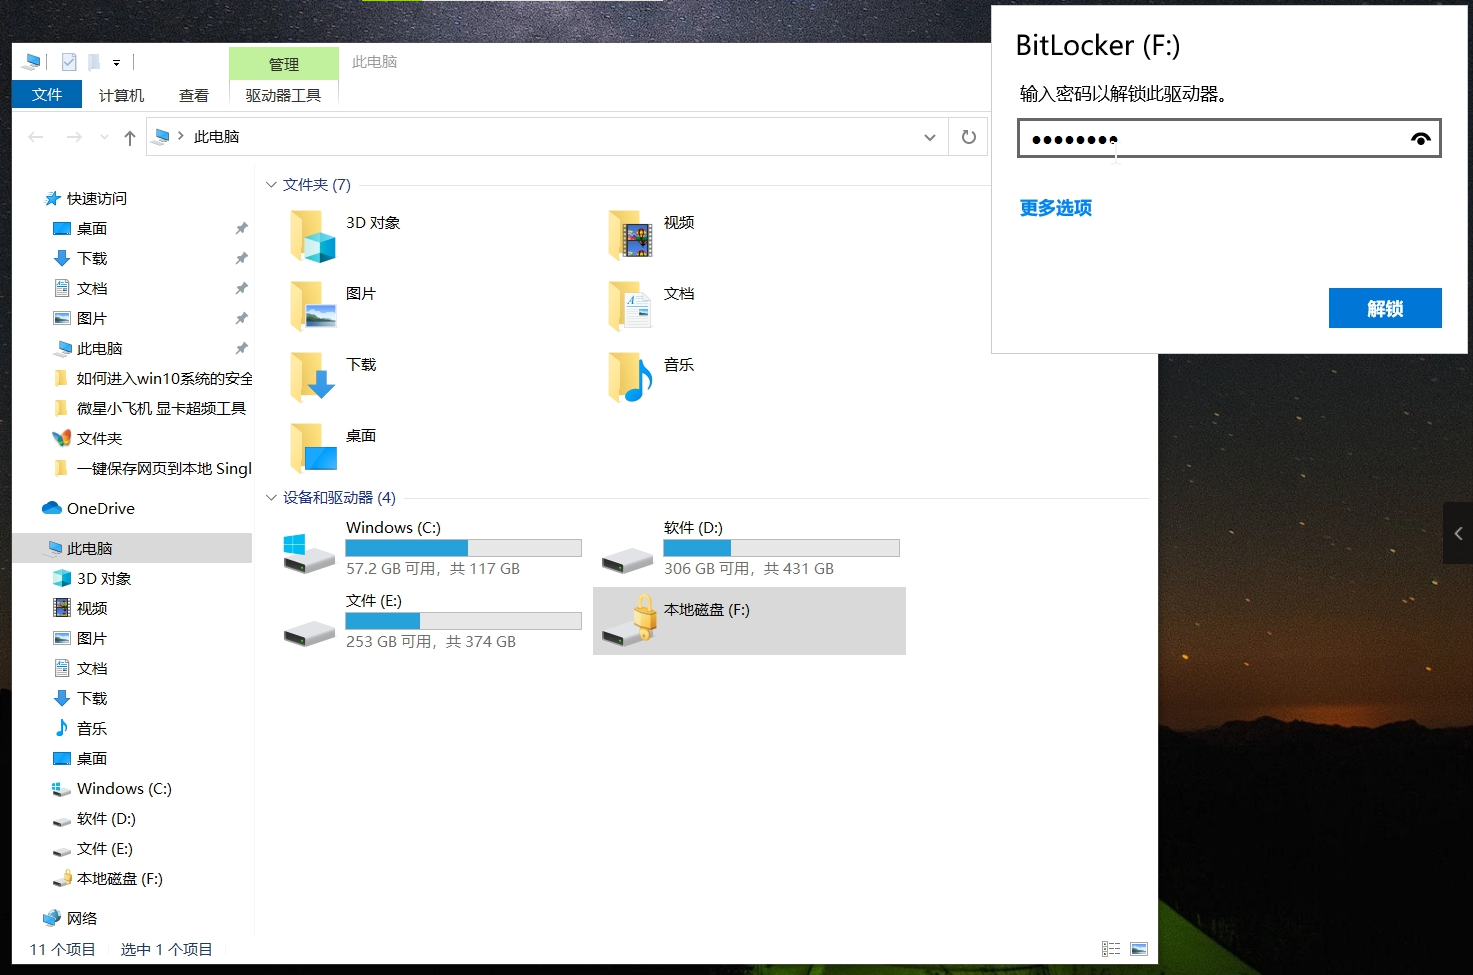Open 文件夹 item in quick access
Screen dimensions: 1473x975
(87, 438)
